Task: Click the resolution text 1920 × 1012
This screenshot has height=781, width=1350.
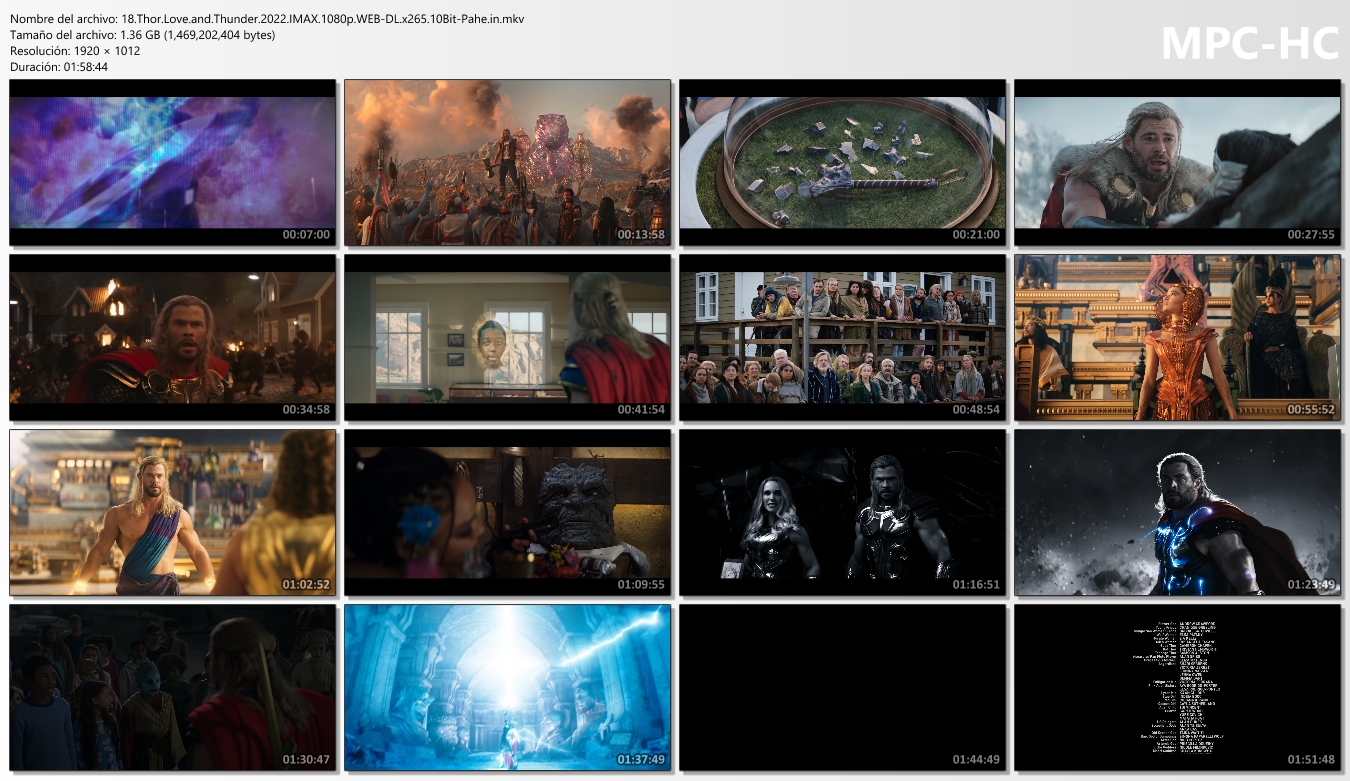Action: 106,51
